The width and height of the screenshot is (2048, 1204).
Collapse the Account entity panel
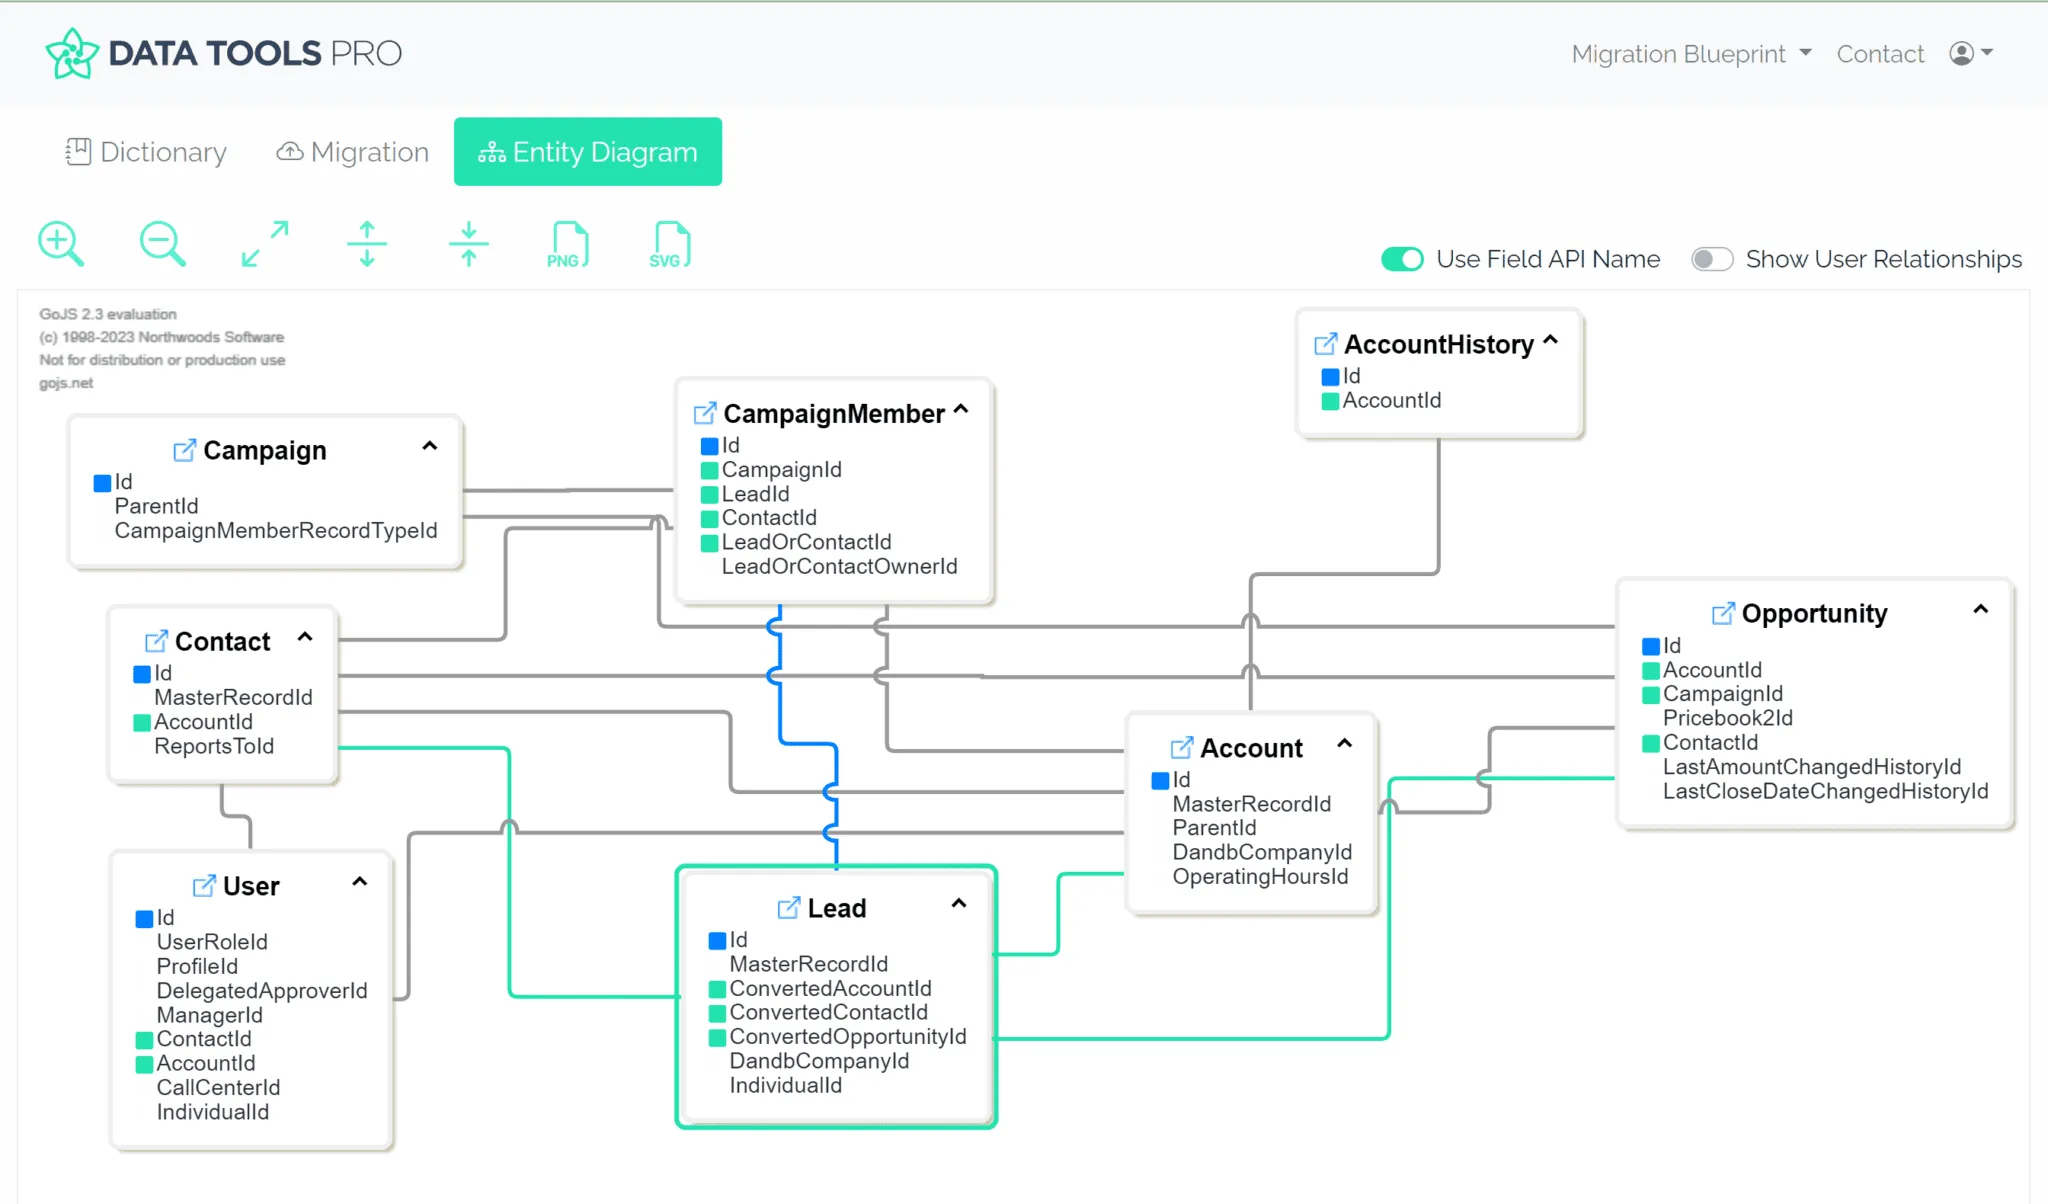1347,744
